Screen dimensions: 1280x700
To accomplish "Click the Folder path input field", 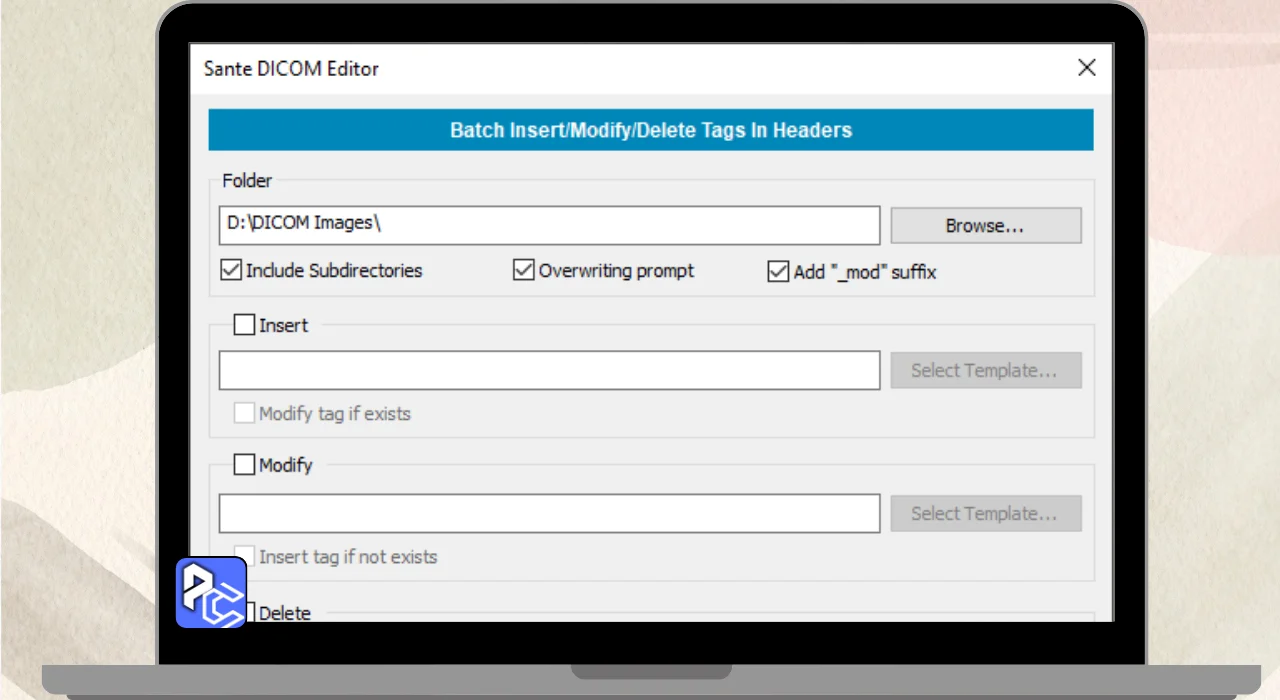I will (x=549, y=225).
